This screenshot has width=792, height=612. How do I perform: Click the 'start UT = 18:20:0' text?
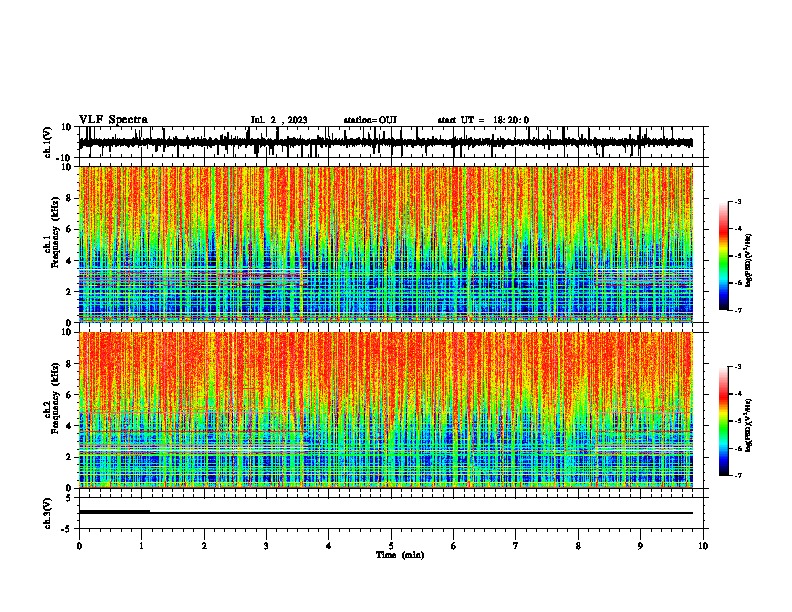tap(483, 120)
